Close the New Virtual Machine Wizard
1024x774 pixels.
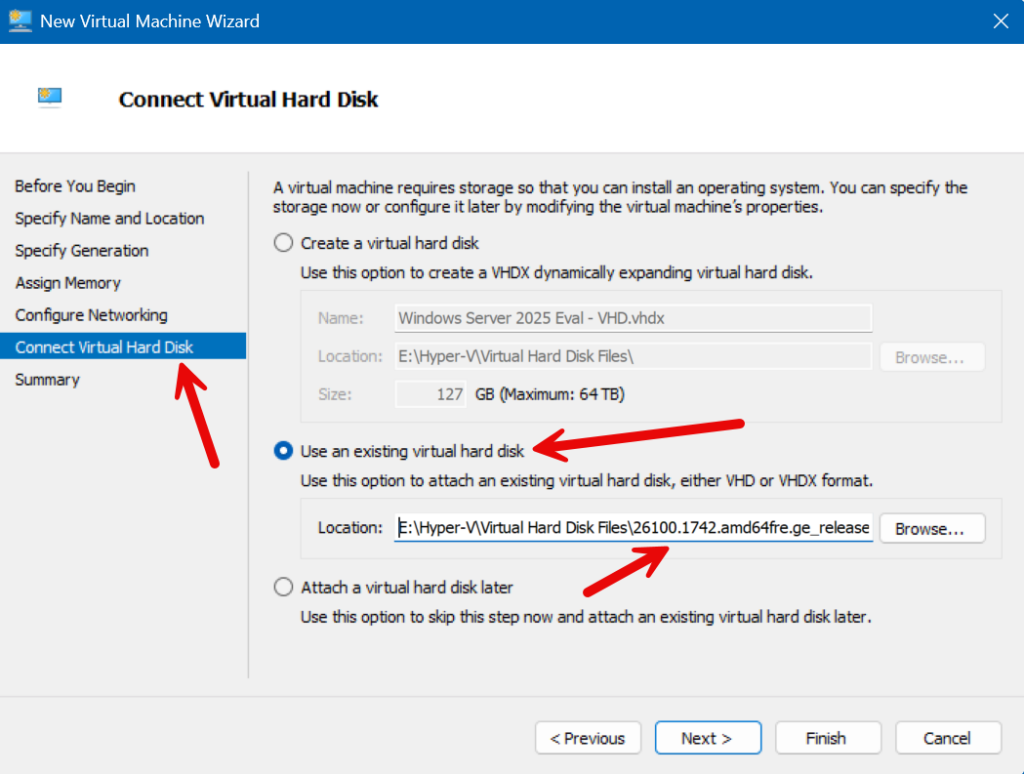(1000, 21)
